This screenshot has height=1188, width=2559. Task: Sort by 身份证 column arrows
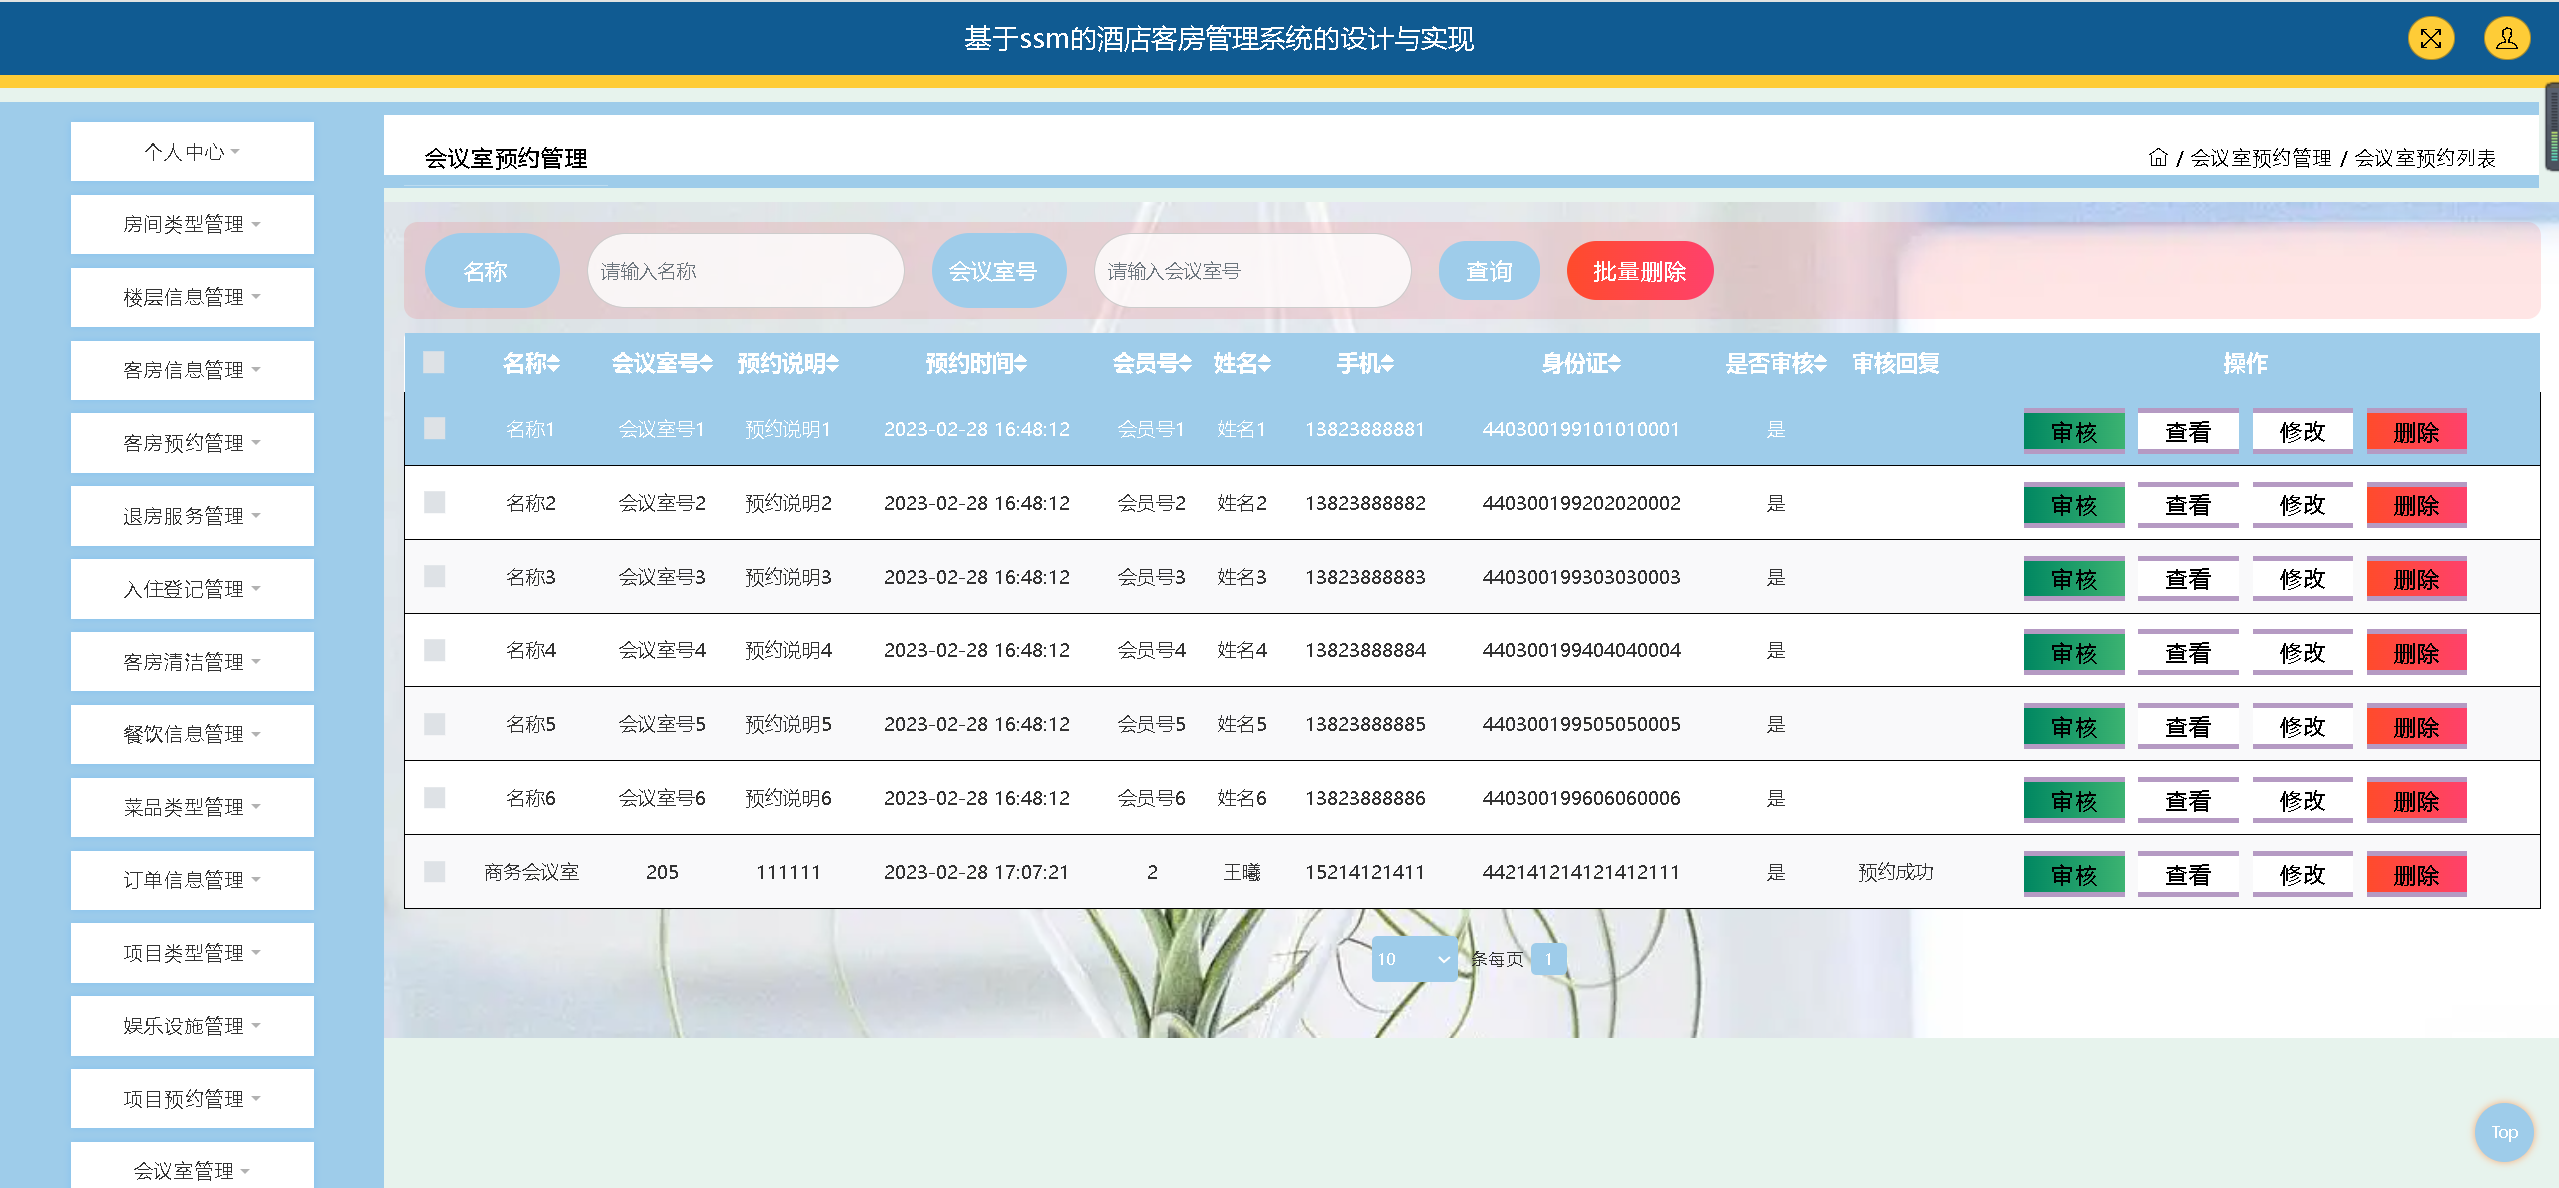coord(1614,364)
